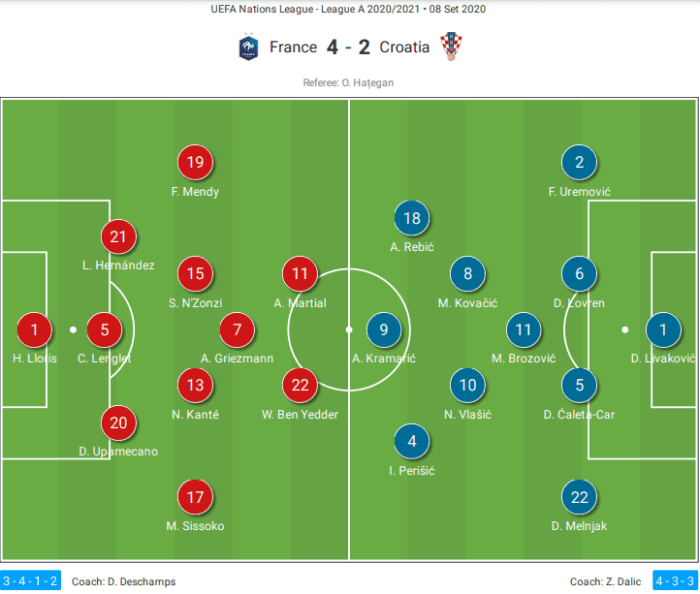Select blue number 9 A. Kramarić marker
The height and width of the screenshot is (594, 700).
(383, 330)
